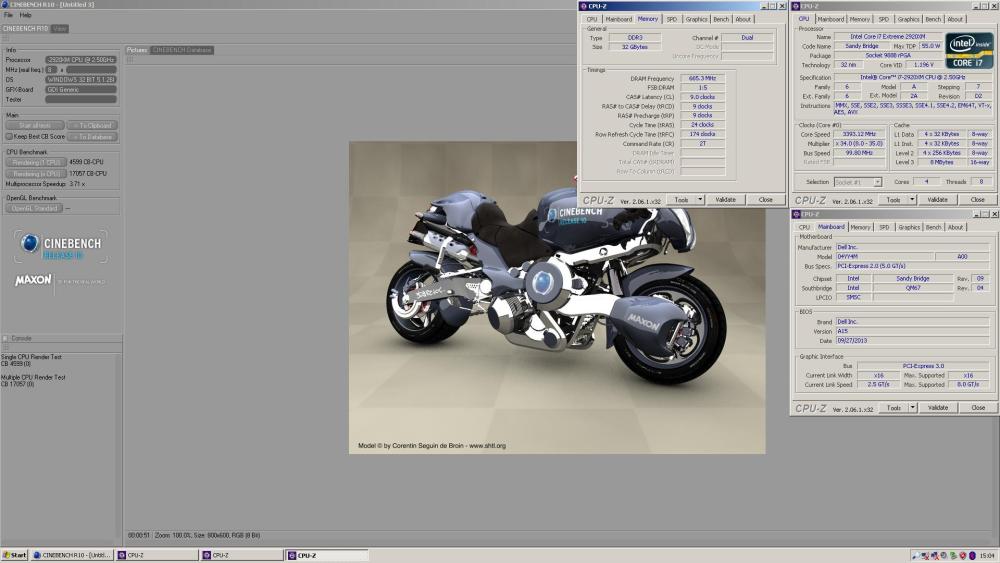Open the Bench tab in the CPU-tab CPU-Z window
Image resolution: width=1000 pixels, height=563 pixels.
[x=932, y=19]
